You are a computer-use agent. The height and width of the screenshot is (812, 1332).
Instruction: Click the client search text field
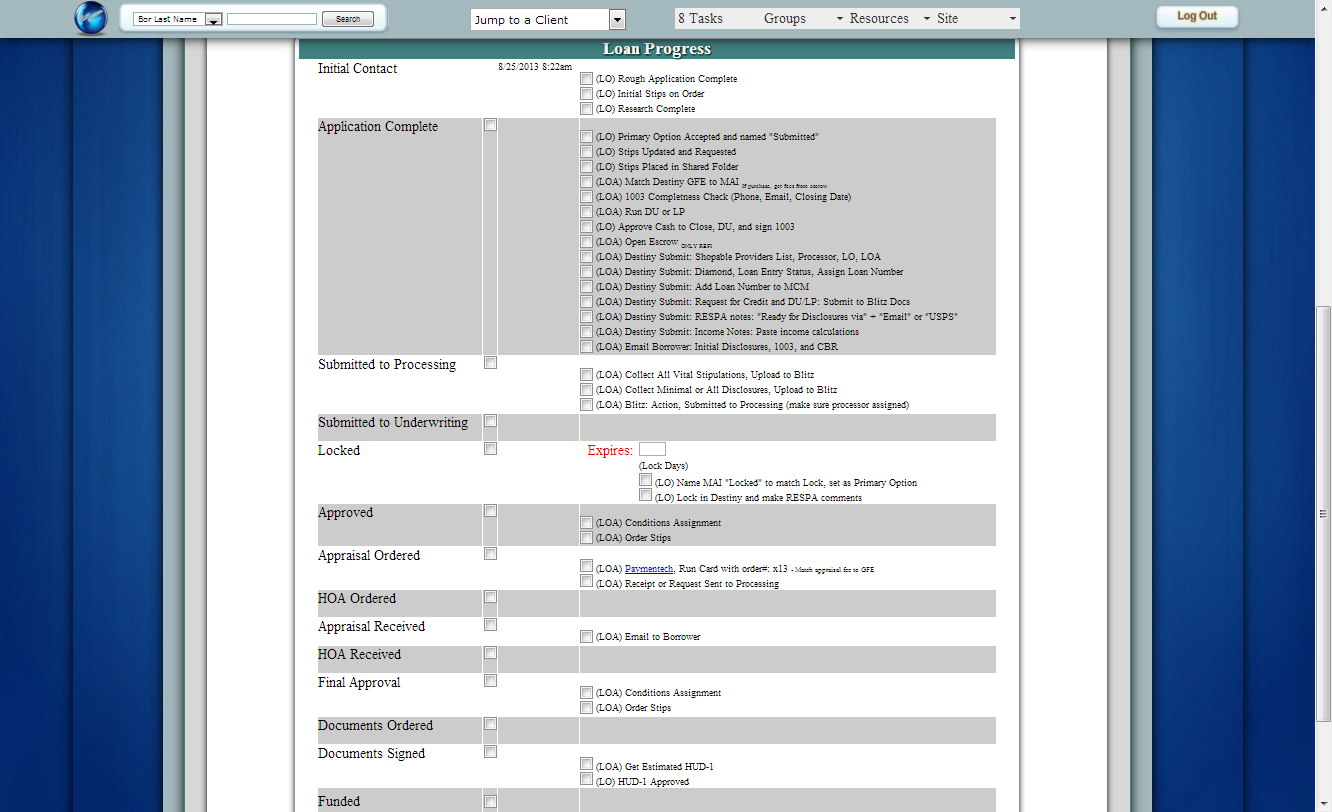click(271, 19)
